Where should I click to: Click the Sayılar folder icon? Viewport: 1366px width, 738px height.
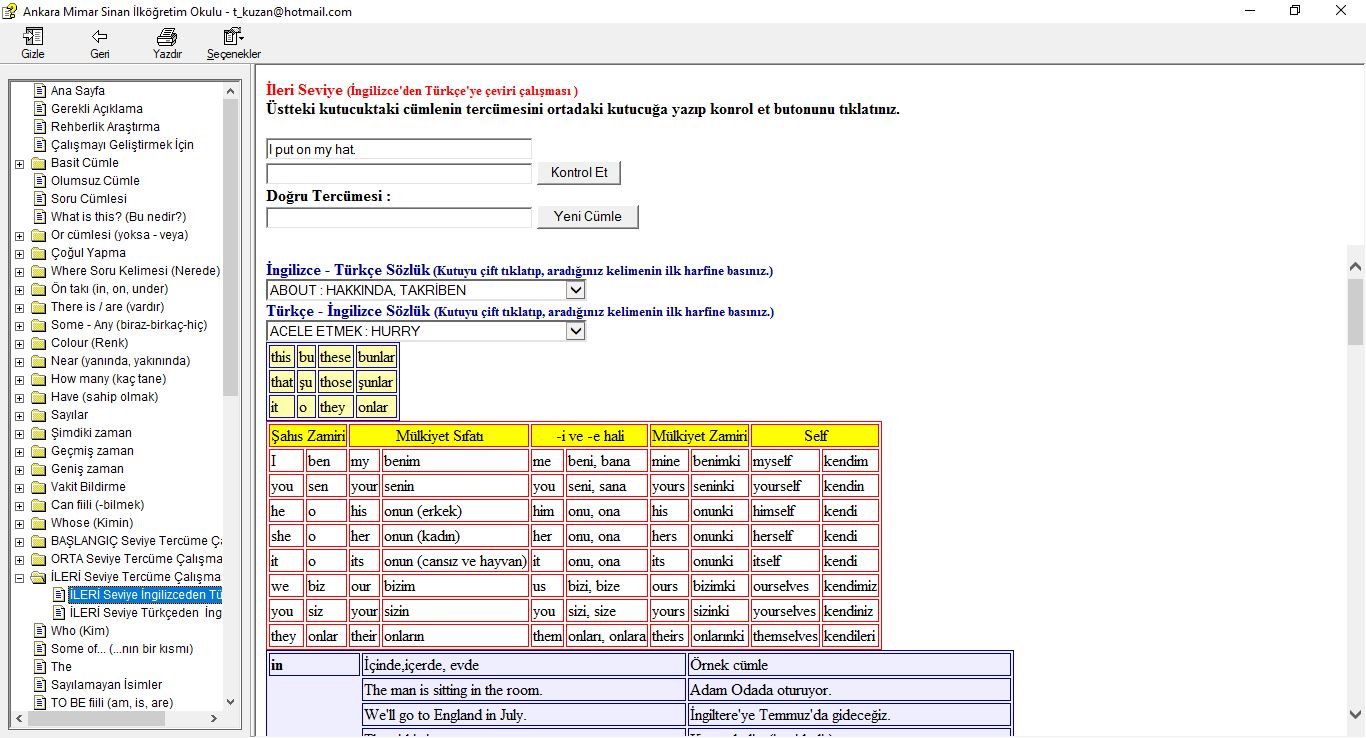[x=39, y=415]
